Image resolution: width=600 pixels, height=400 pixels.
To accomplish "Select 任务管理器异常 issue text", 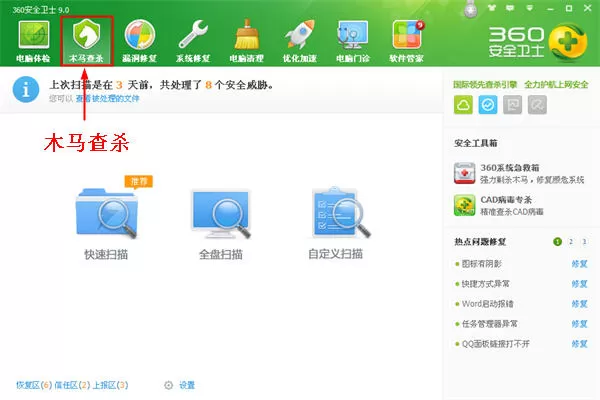I will point(489,324).
